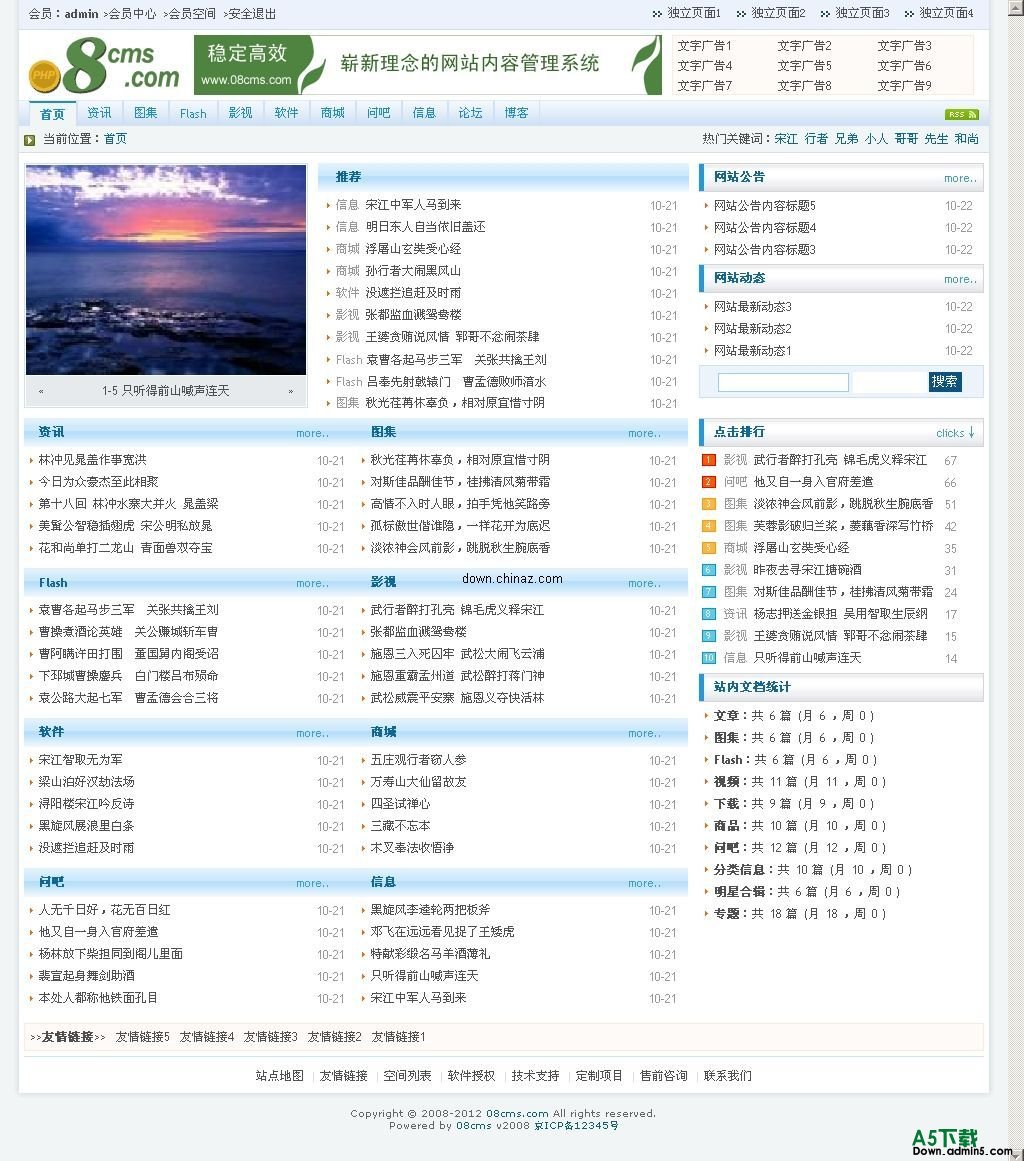Click 联系我们 in the footer menu
Viewport: 1024px width, 1161px height.
point(727,1076)
